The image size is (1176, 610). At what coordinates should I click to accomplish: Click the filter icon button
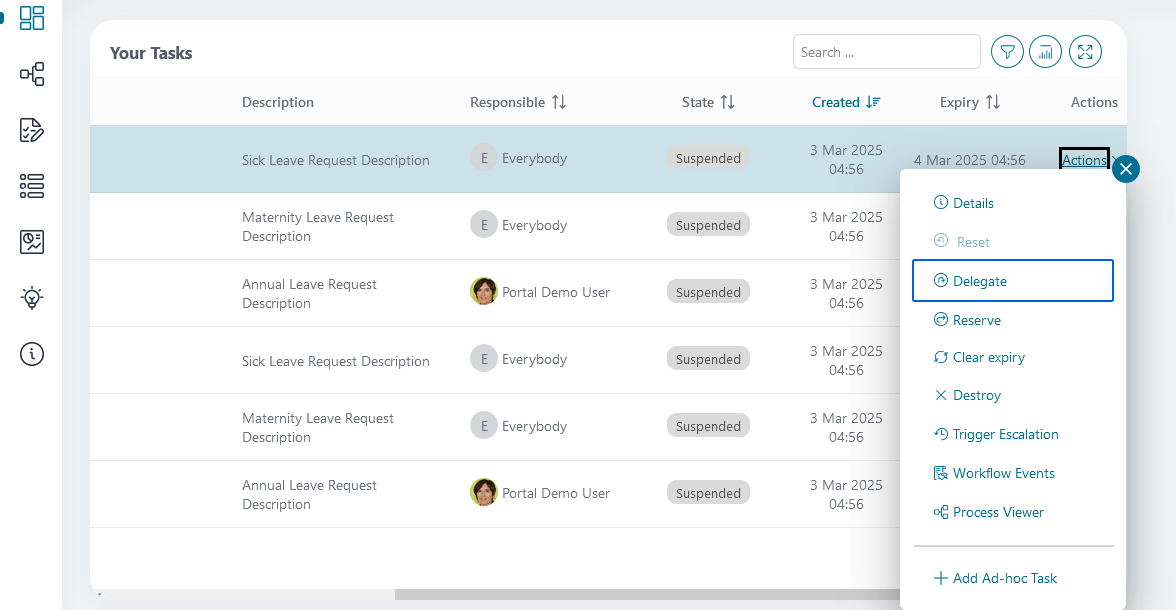(1007, 52)
